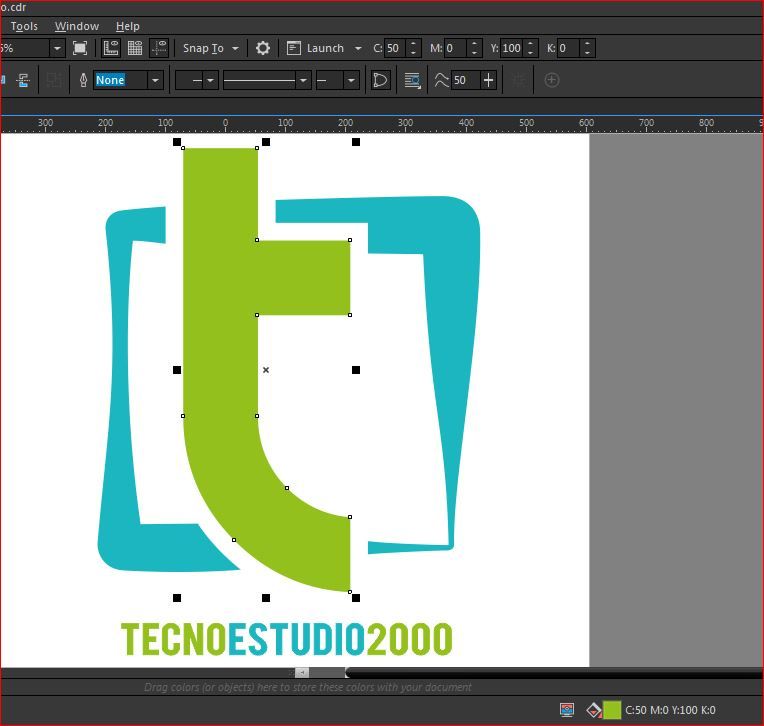764x726 pixels.
Task: Open Options via the gear icon
Action: coord(263,48)
